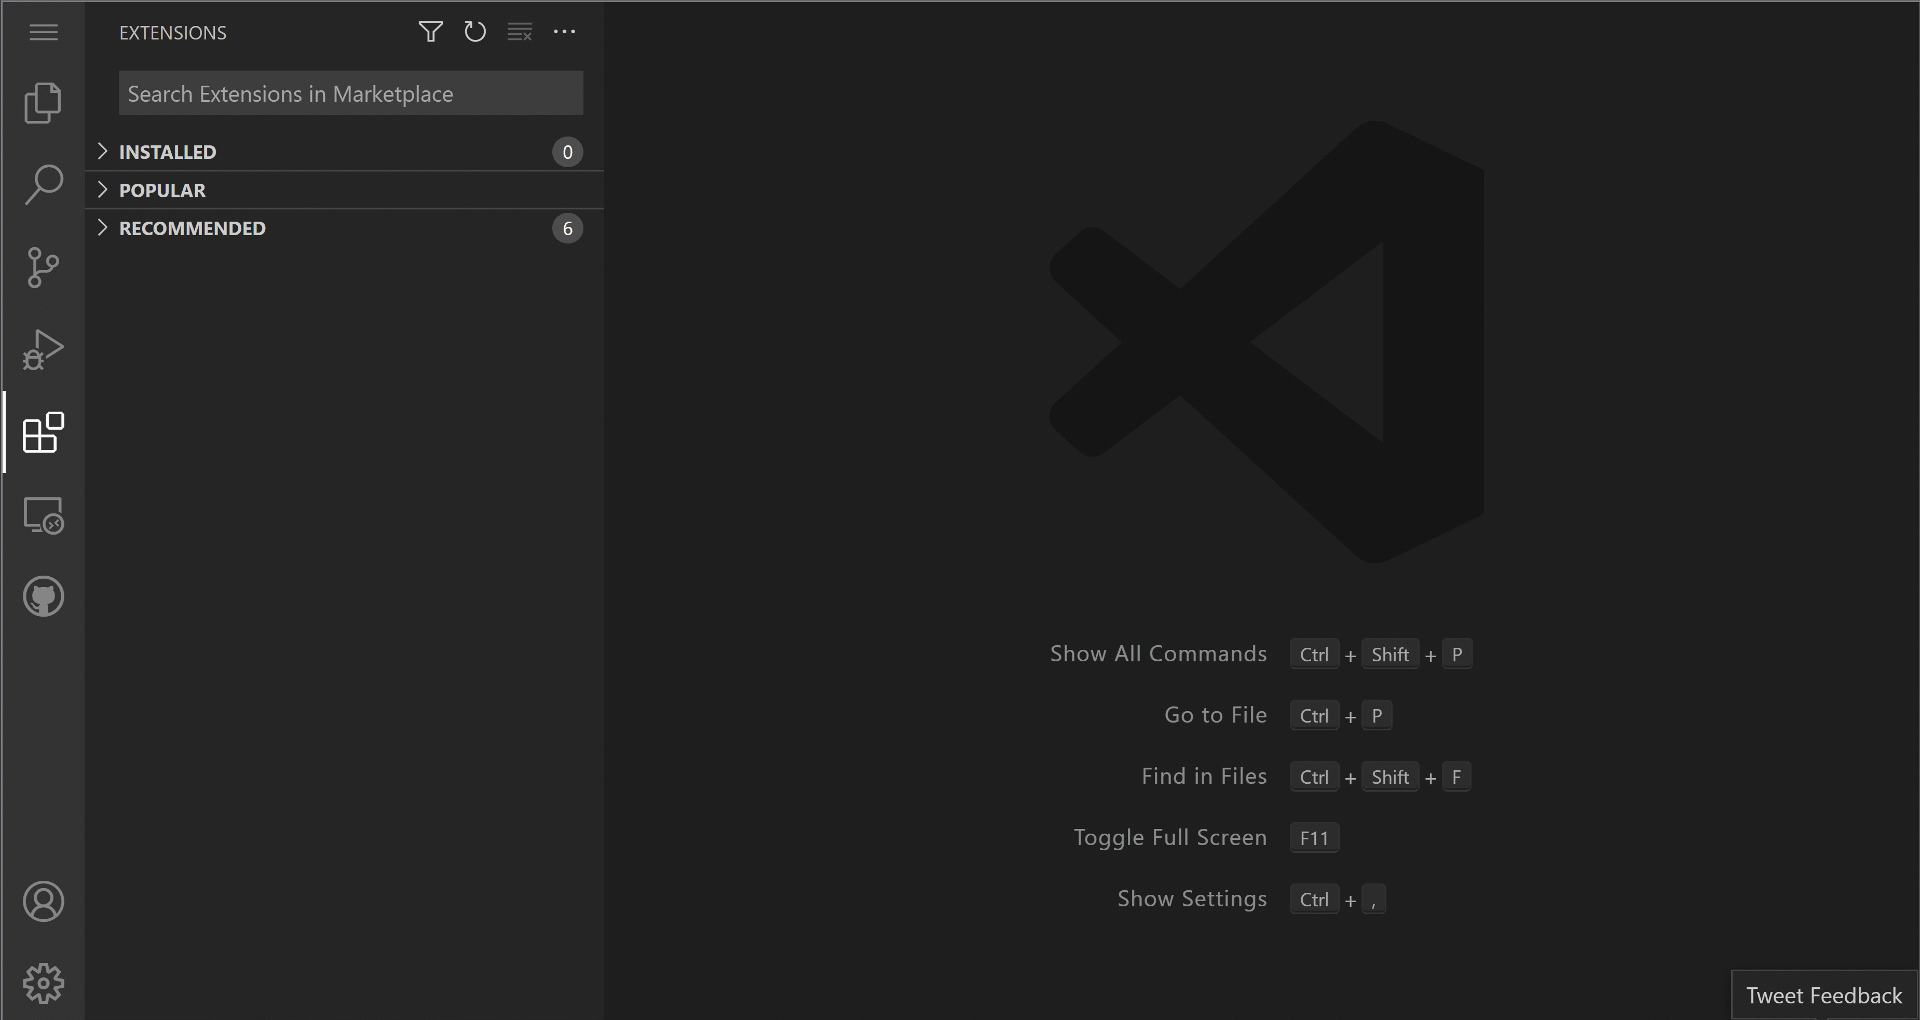Image resolution: width=1920 pixels, height=1020 pixels.
Task: Open the Manage settings gear
Action: [x=42, y=982]
